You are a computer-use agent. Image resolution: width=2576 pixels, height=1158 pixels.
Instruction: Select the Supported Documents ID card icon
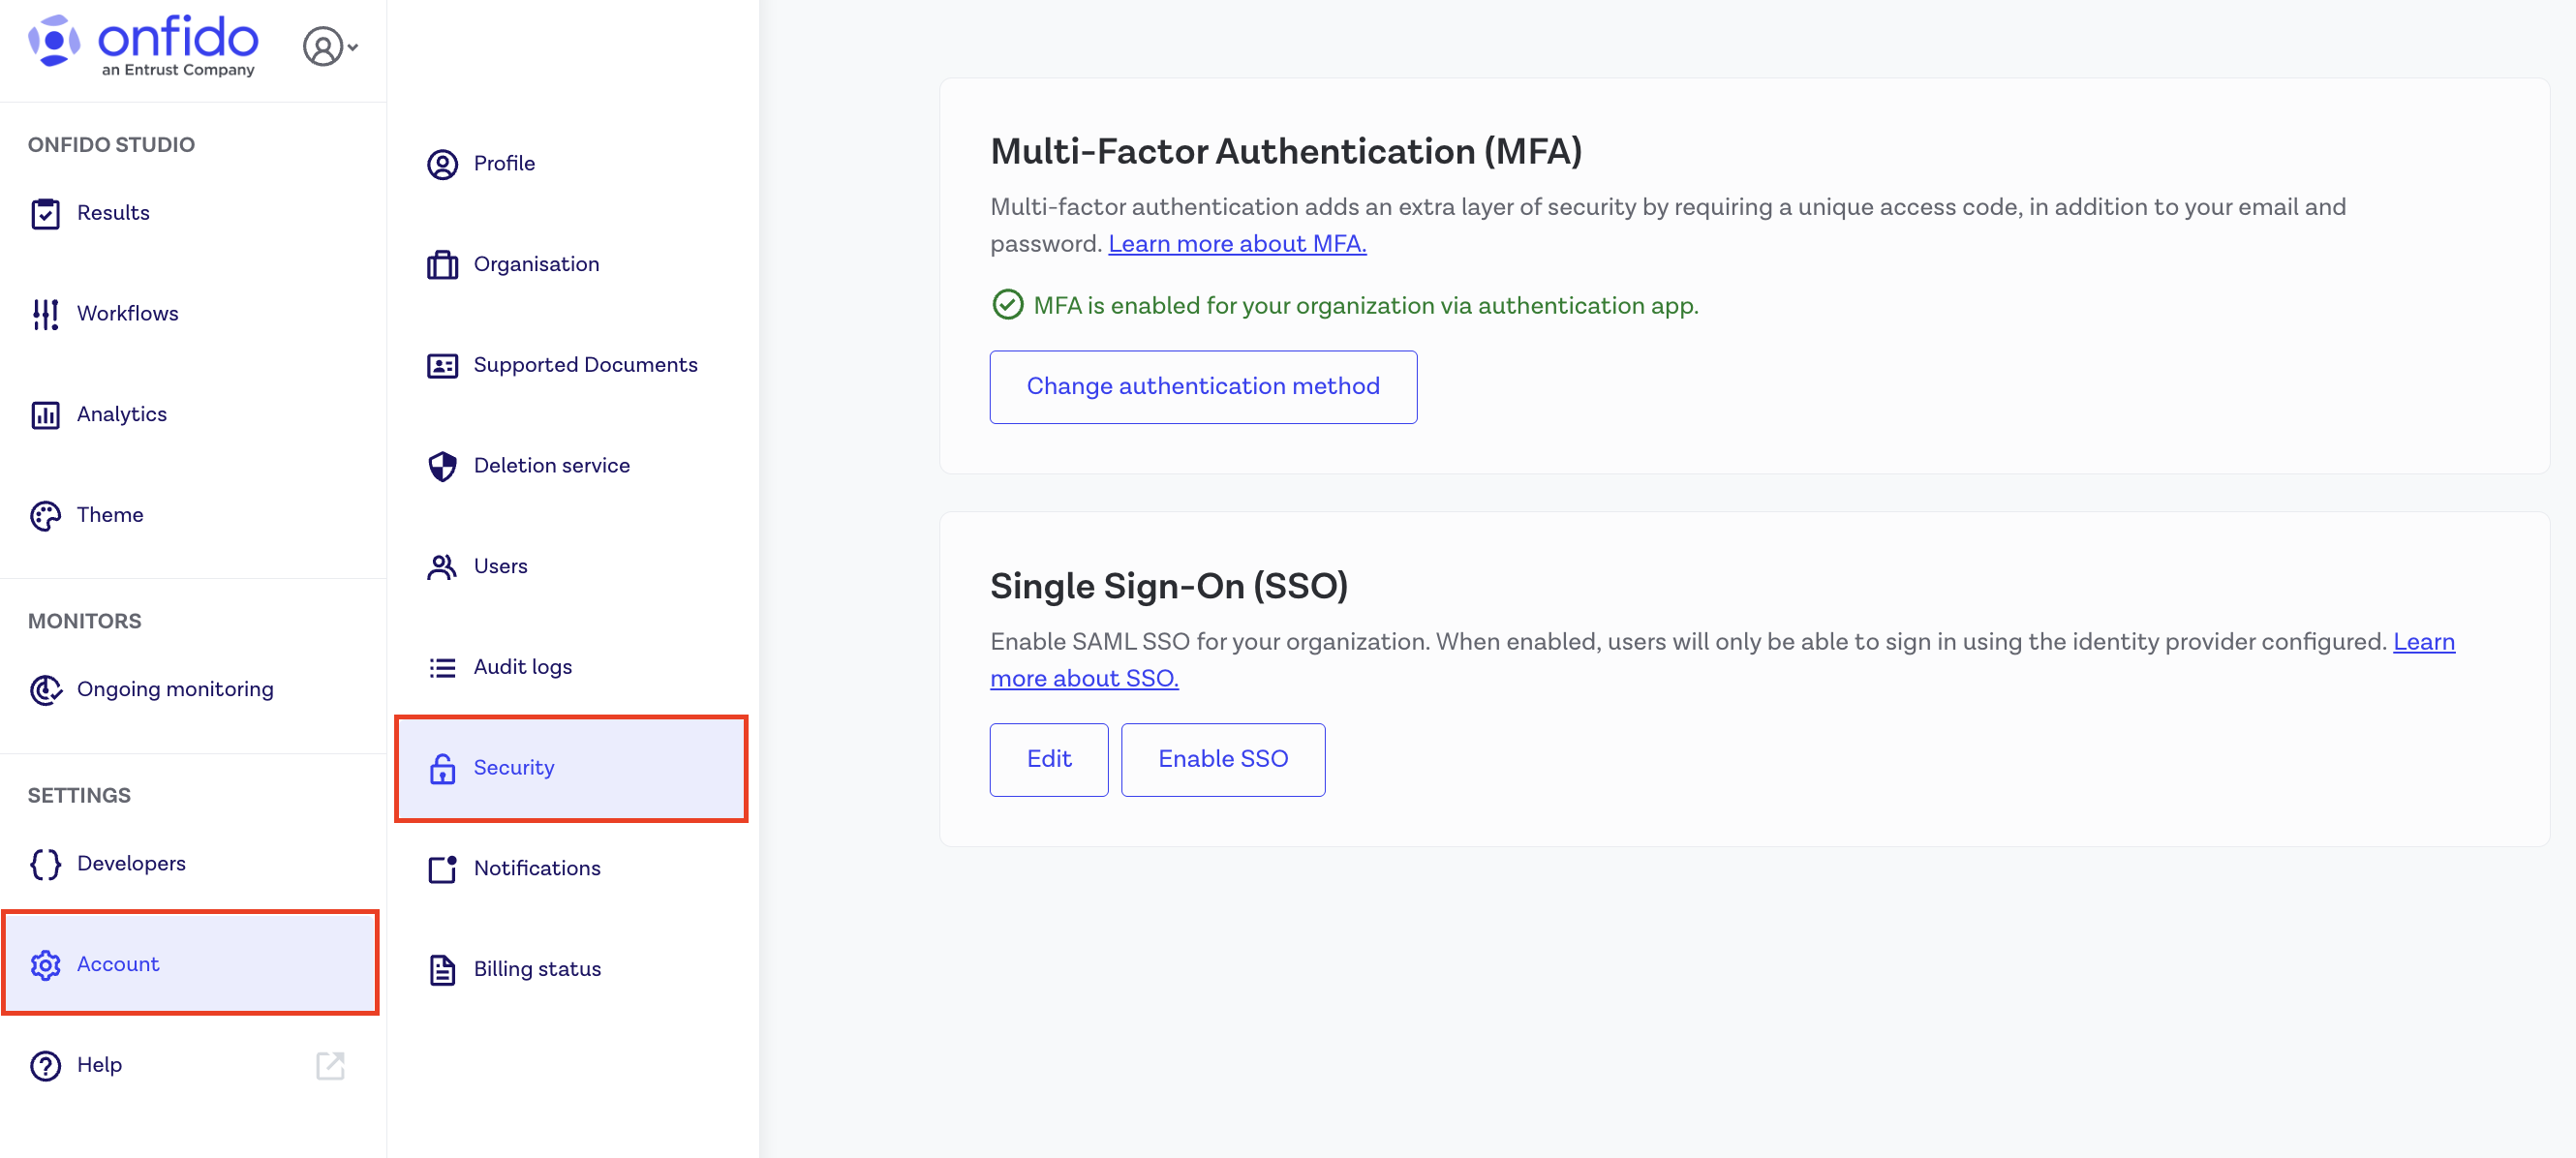coord(442,365)
